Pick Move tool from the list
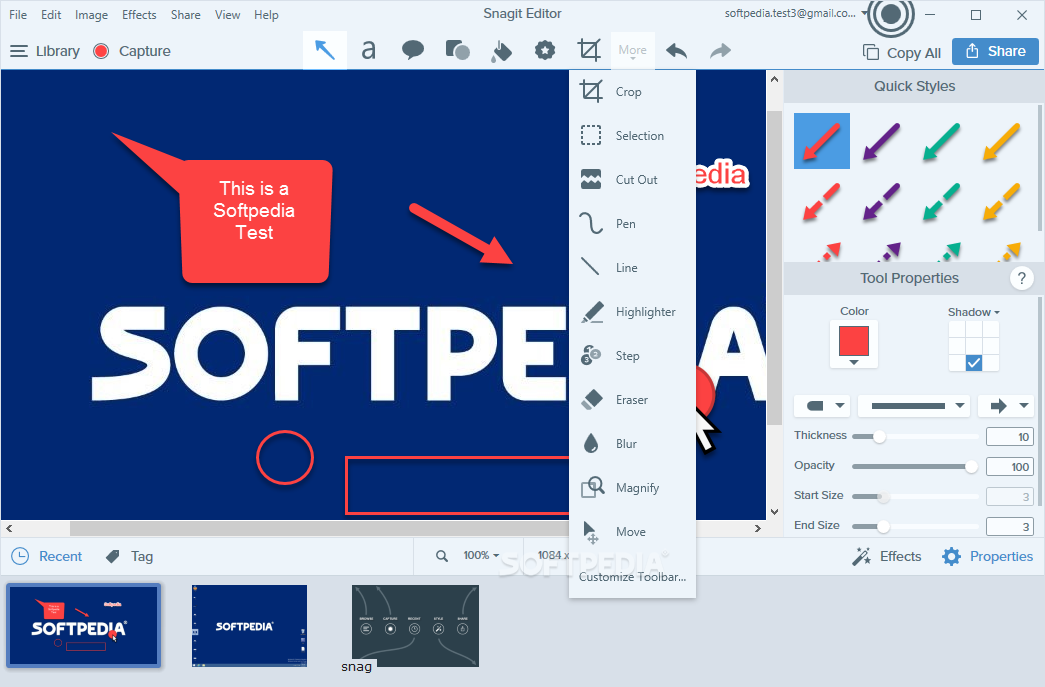The image size is (1045, 687). (x=632, y=532)
